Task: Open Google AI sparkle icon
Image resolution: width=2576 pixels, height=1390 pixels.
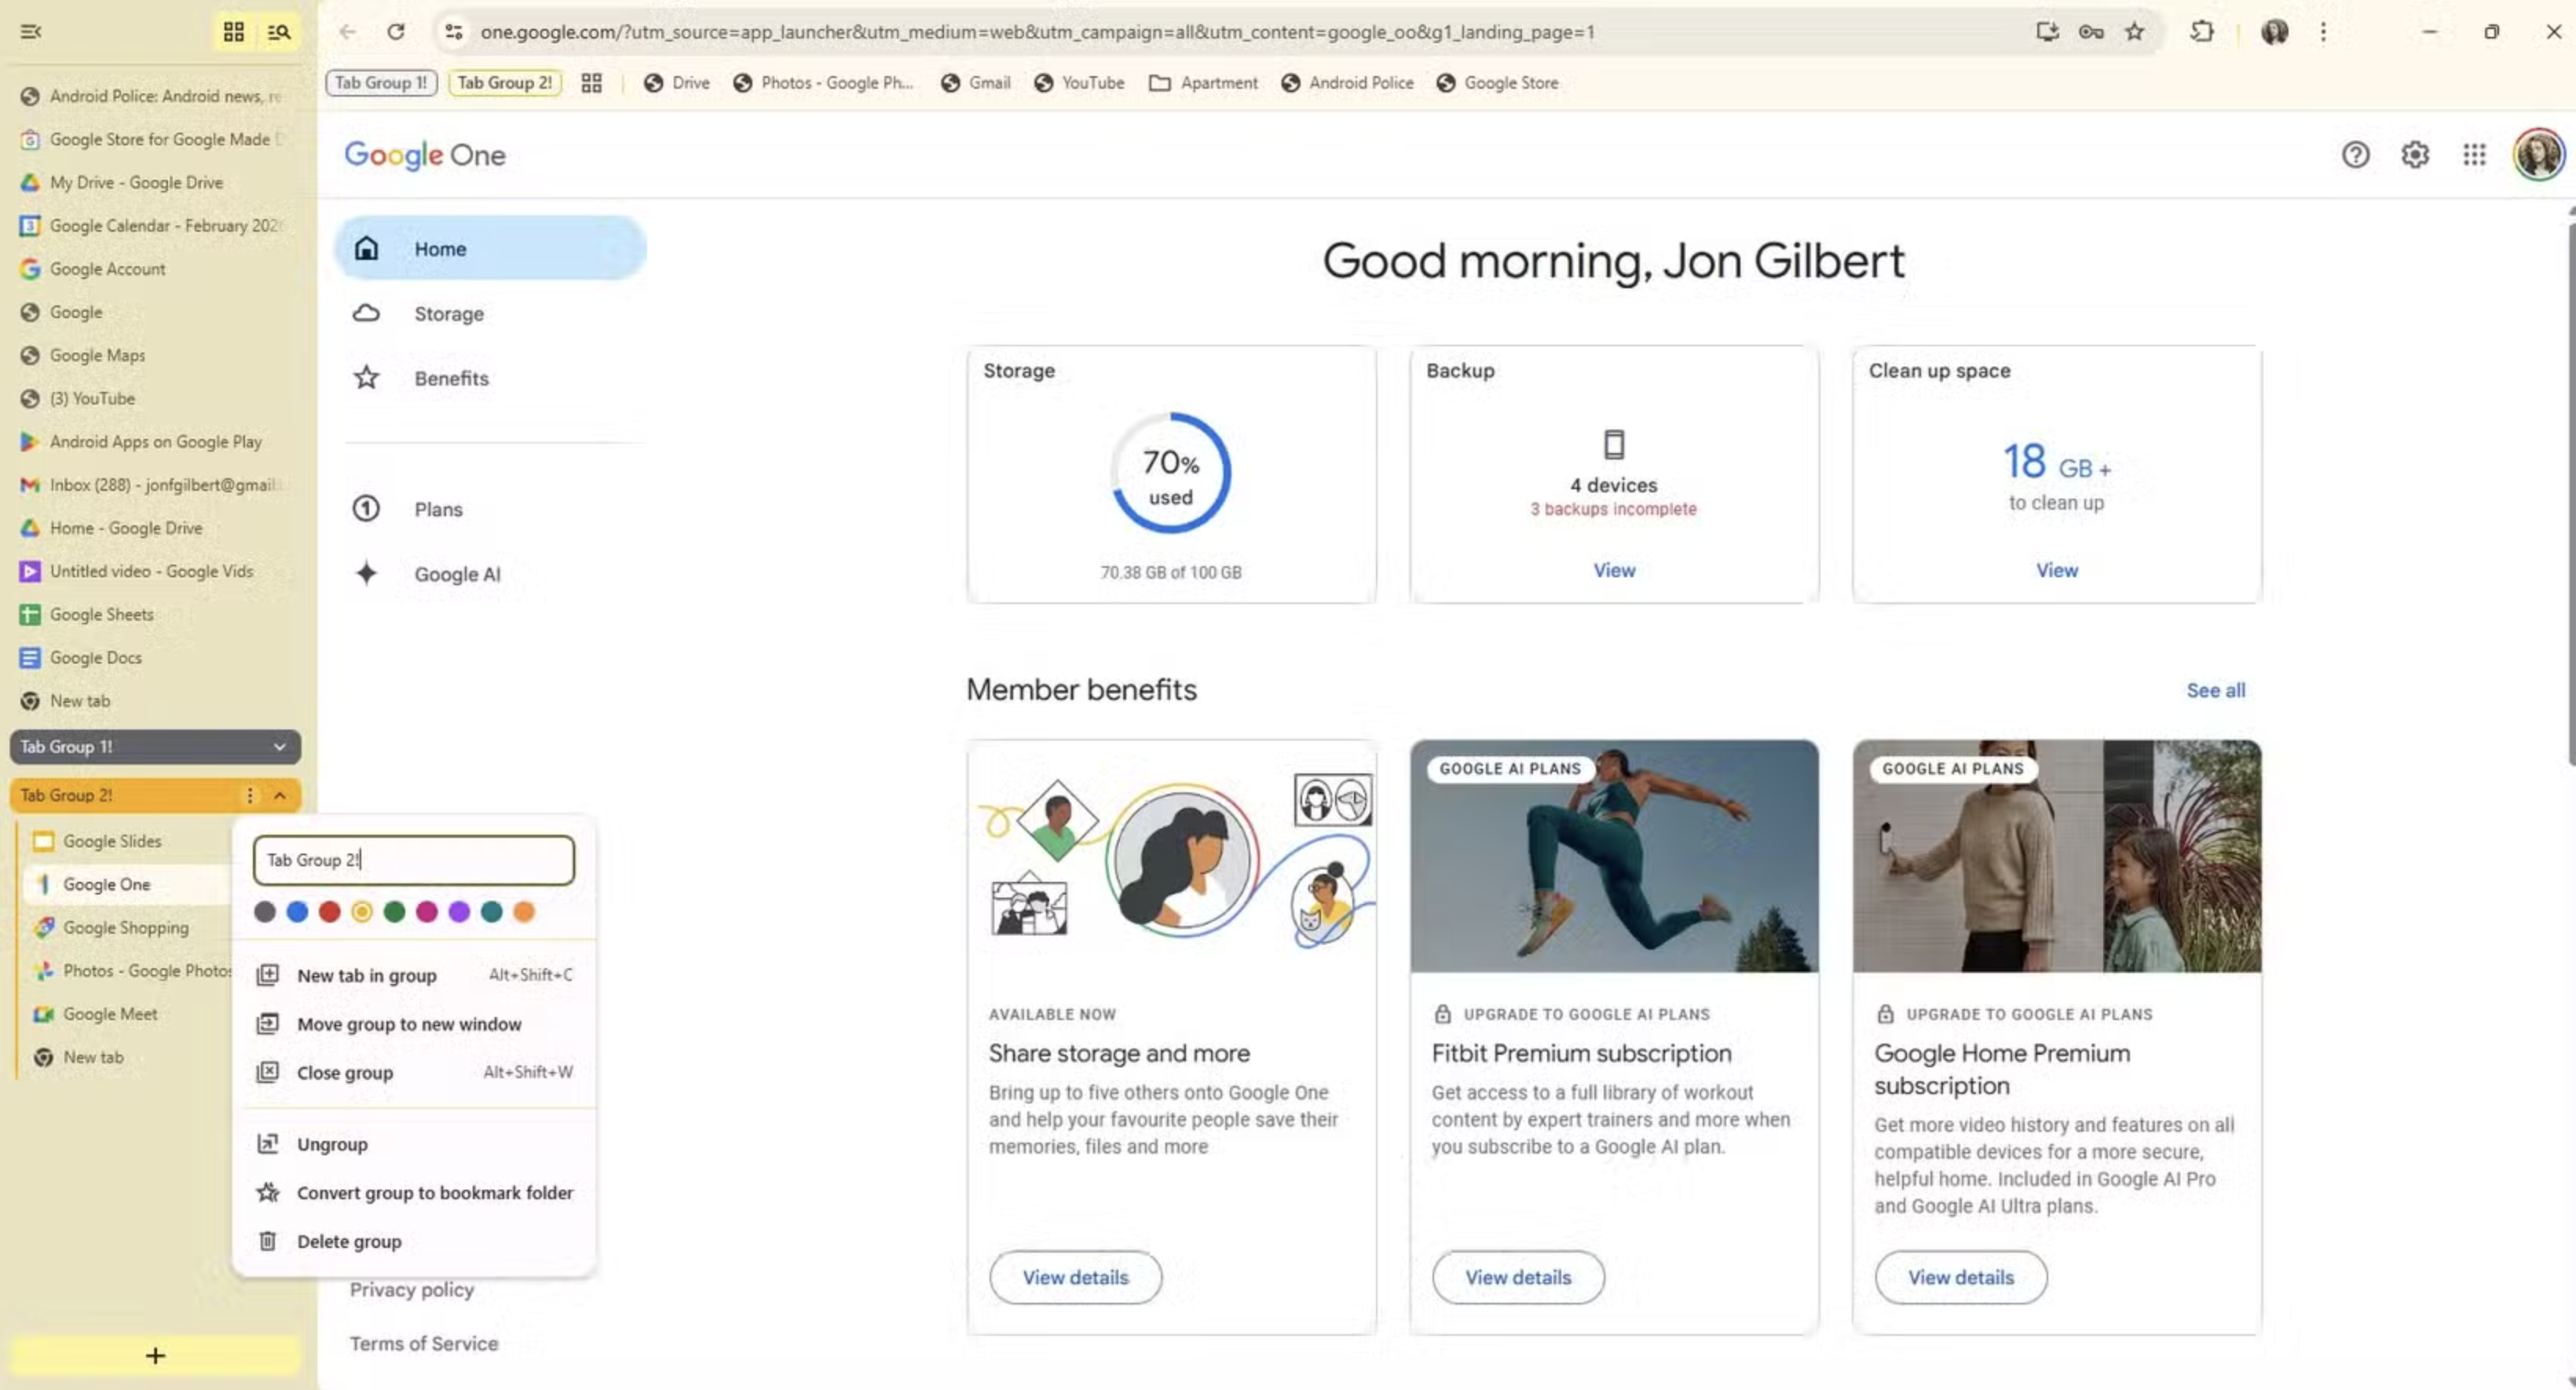Action: 365,573
